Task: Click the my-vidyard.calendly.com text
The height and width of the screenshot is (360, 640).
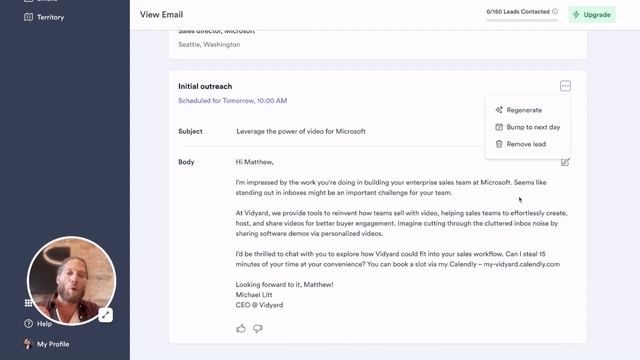Action: 522,264
